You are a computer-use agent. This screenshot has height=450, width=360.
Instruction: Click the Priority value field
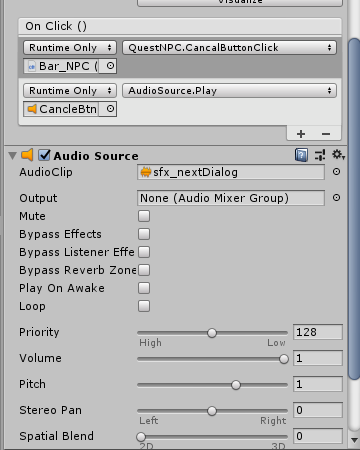pyautogui.click(x=318, y=332)
